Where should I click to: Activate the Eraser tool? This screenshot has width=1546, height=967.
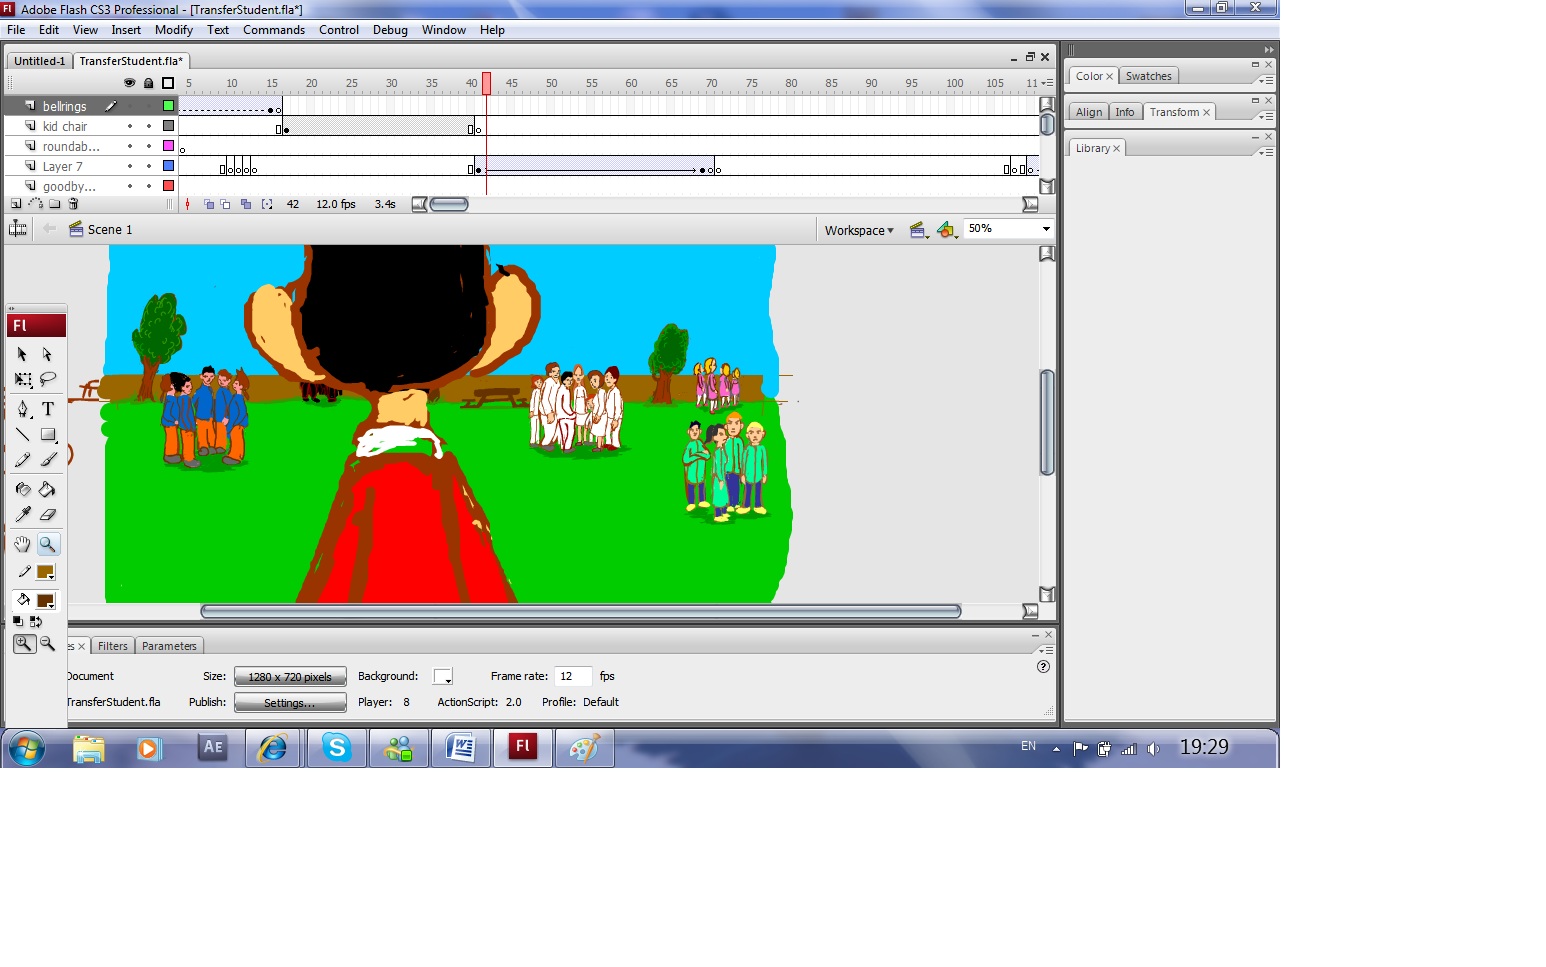click(48, 515)
